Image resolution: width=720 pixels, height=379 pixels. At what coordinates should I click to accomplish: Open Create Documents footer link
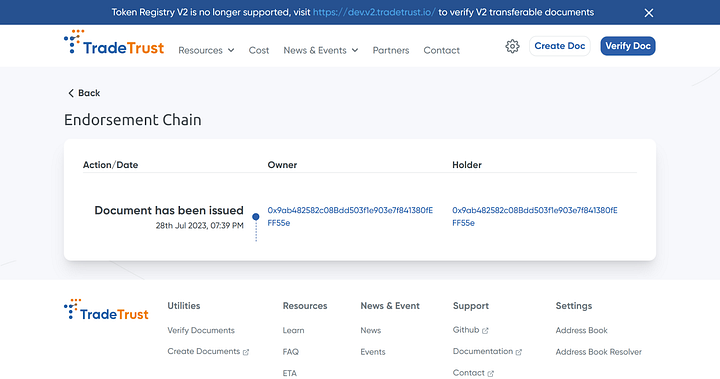point(203,351)
